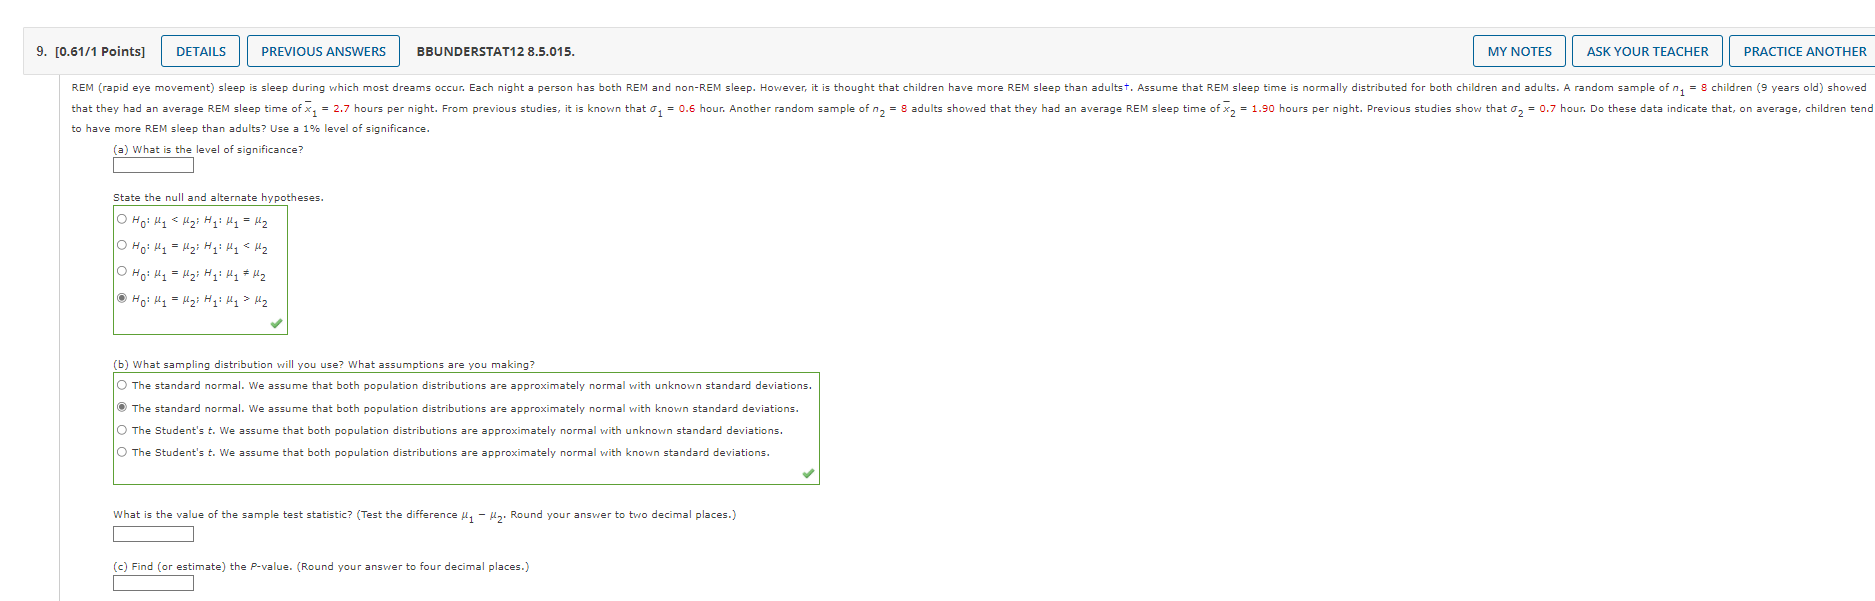Click text '(c) Find (or estimate) the P-value'
The width and height of the screenshot is (1875, 601).
pos(203,567)
